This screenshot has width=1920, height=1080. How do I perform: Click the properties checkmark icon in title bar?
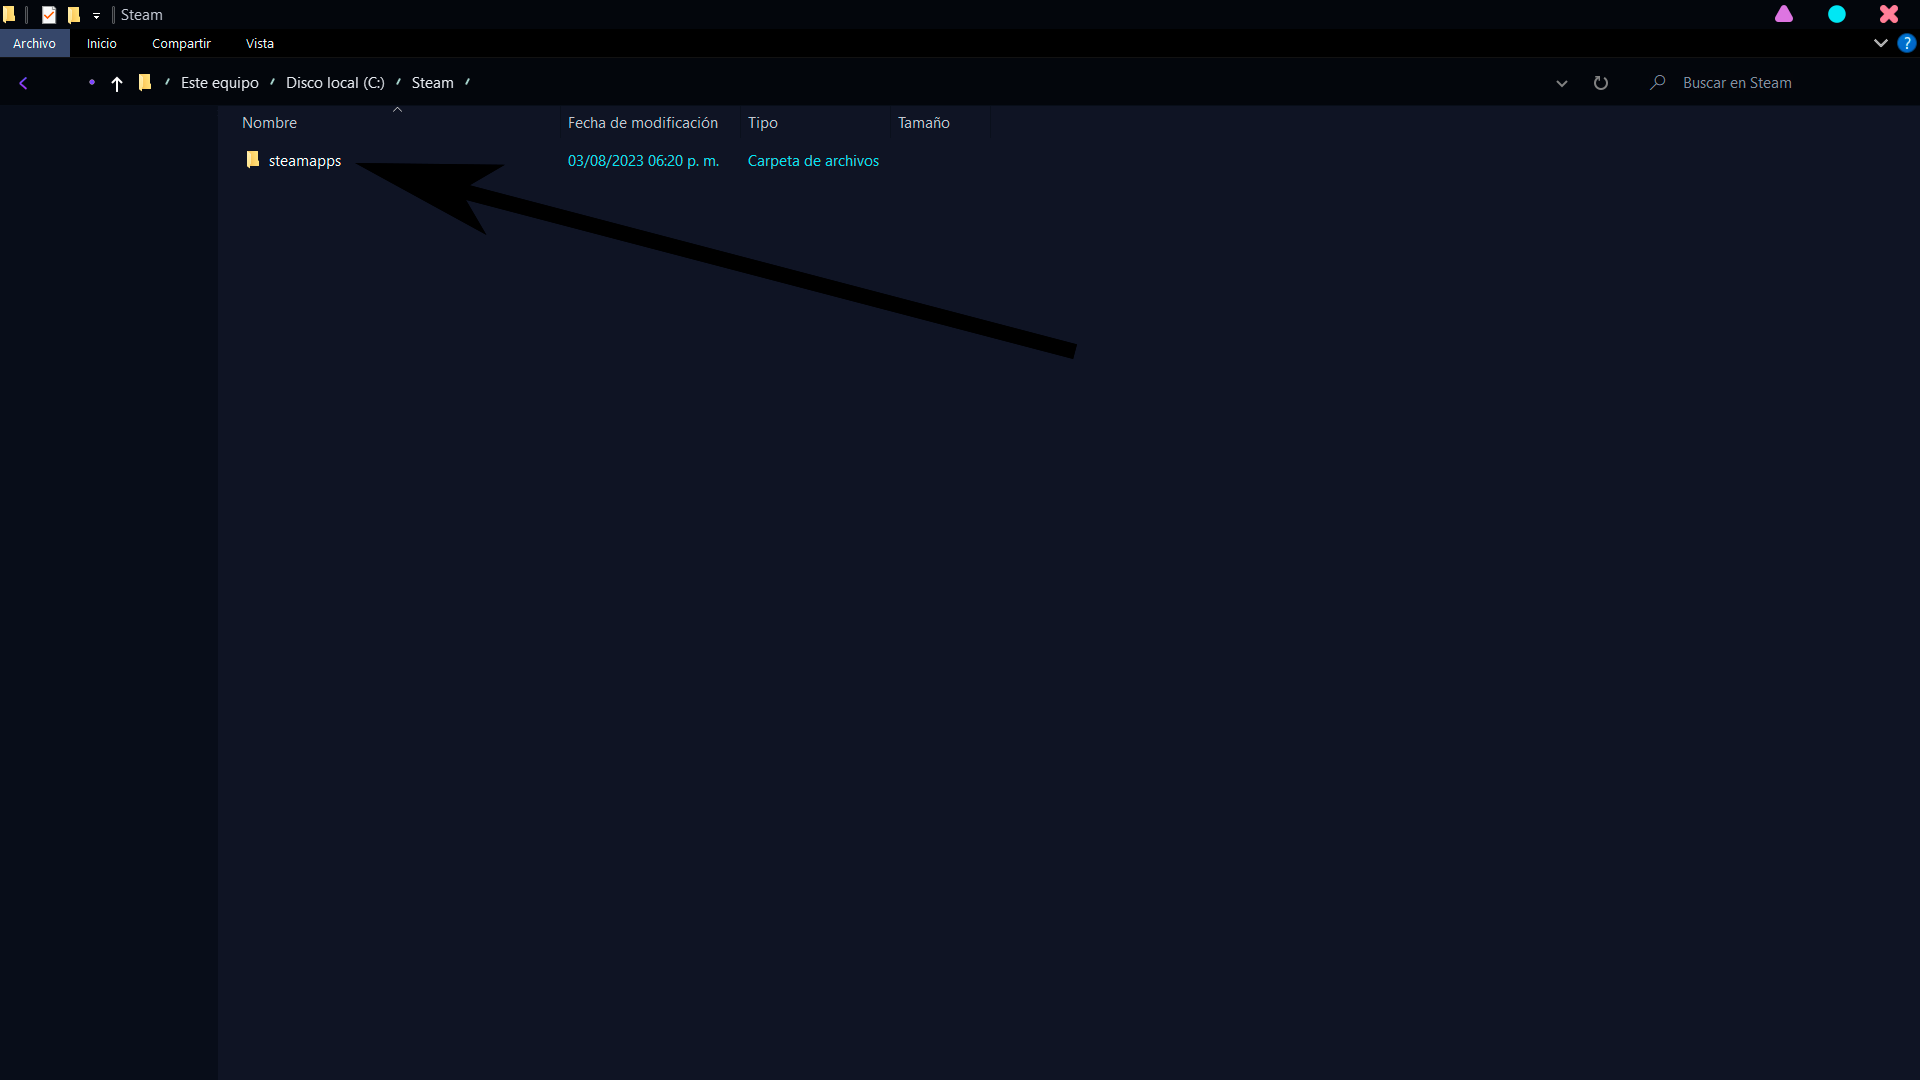click(49, 15)
